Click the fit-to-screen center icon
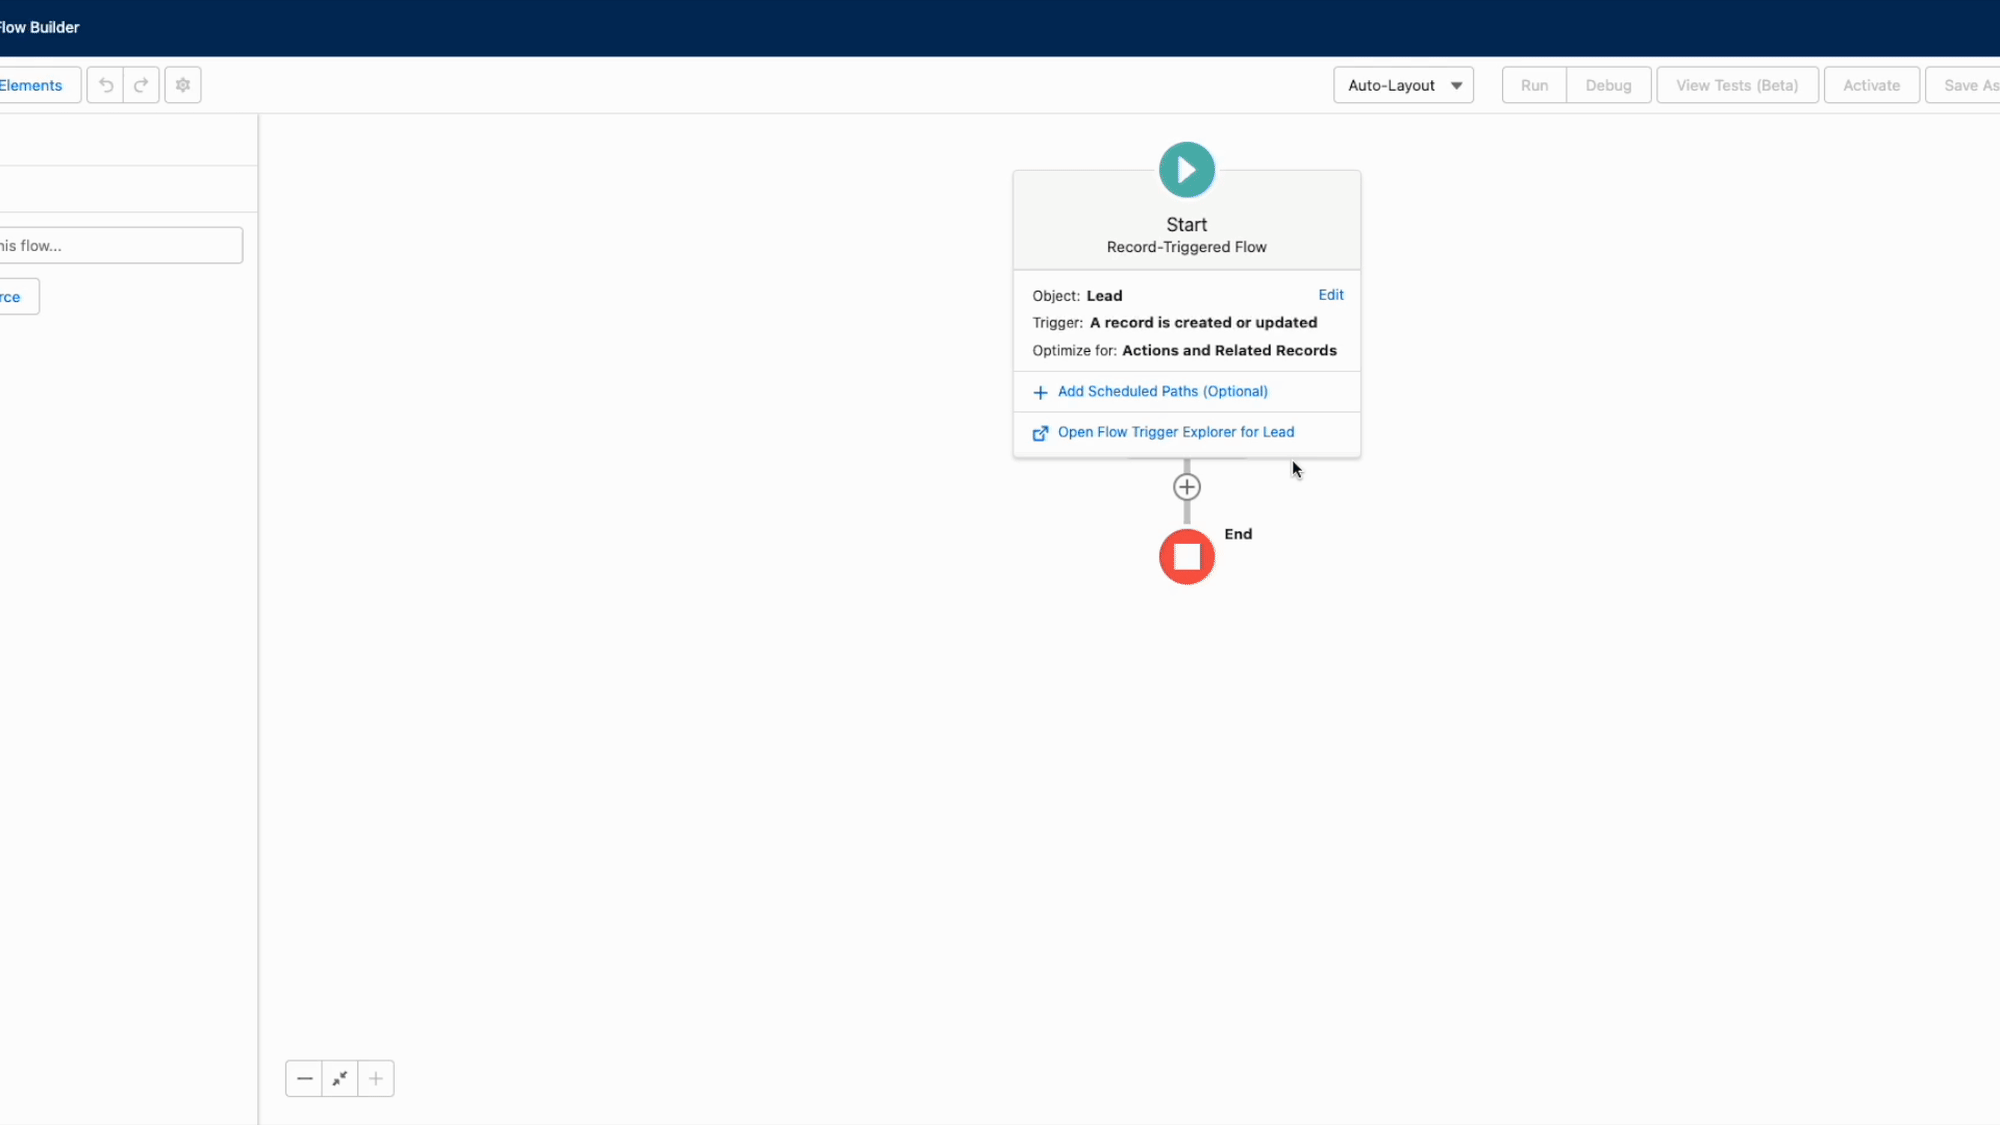Image resolution: width=2000 pixels, height=1125 pixels. coord(339,1077)
